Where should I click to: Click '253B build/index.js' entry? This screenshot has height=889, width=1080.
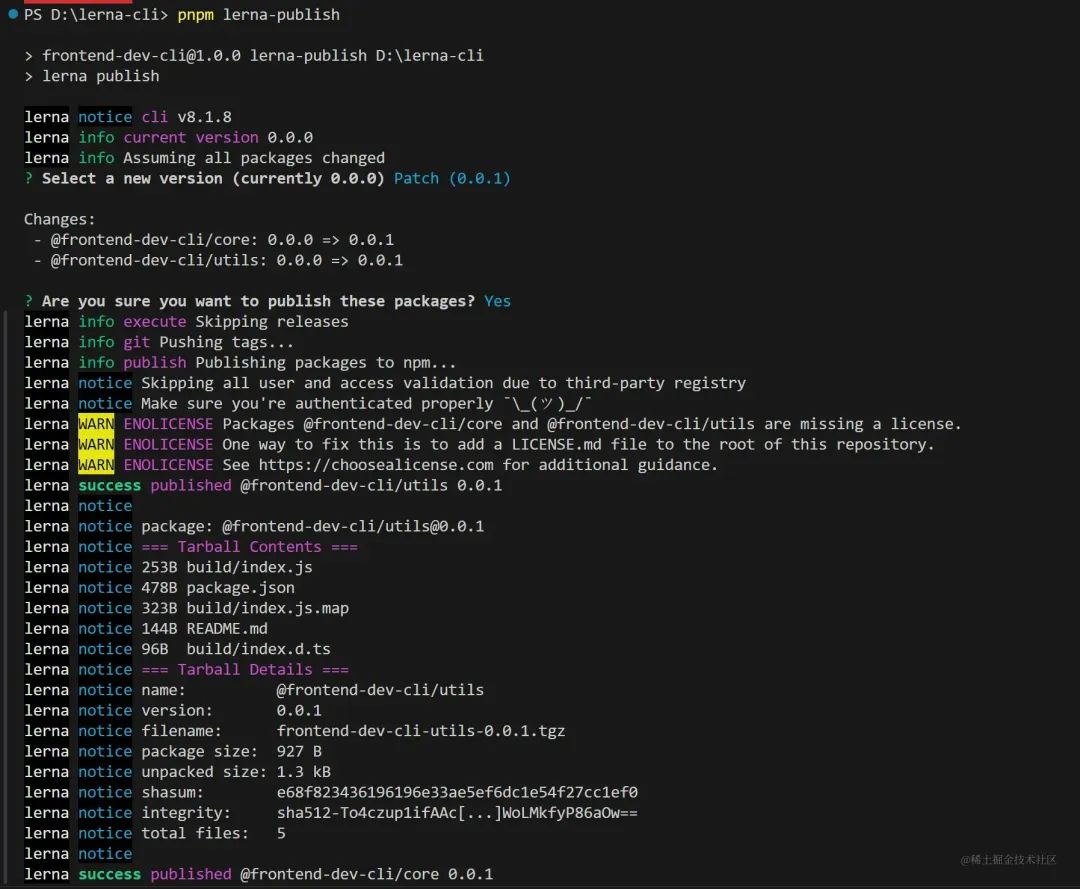[227, 567]
